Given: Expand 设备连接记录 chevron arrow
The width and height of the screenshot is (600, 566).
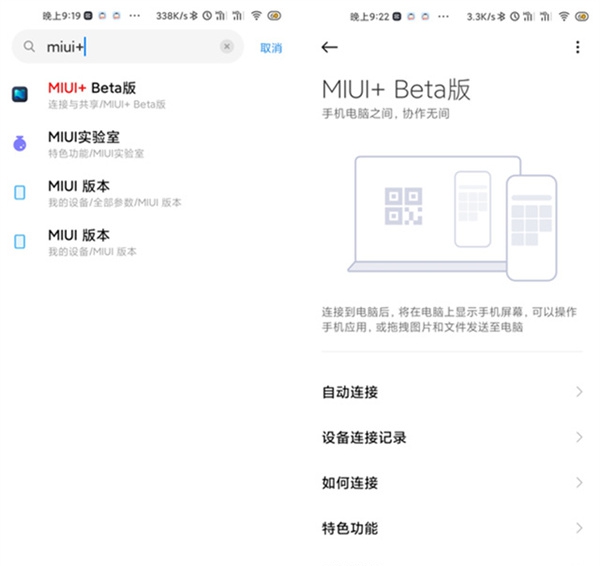Looking at the screenshot, I should [579, 437].
